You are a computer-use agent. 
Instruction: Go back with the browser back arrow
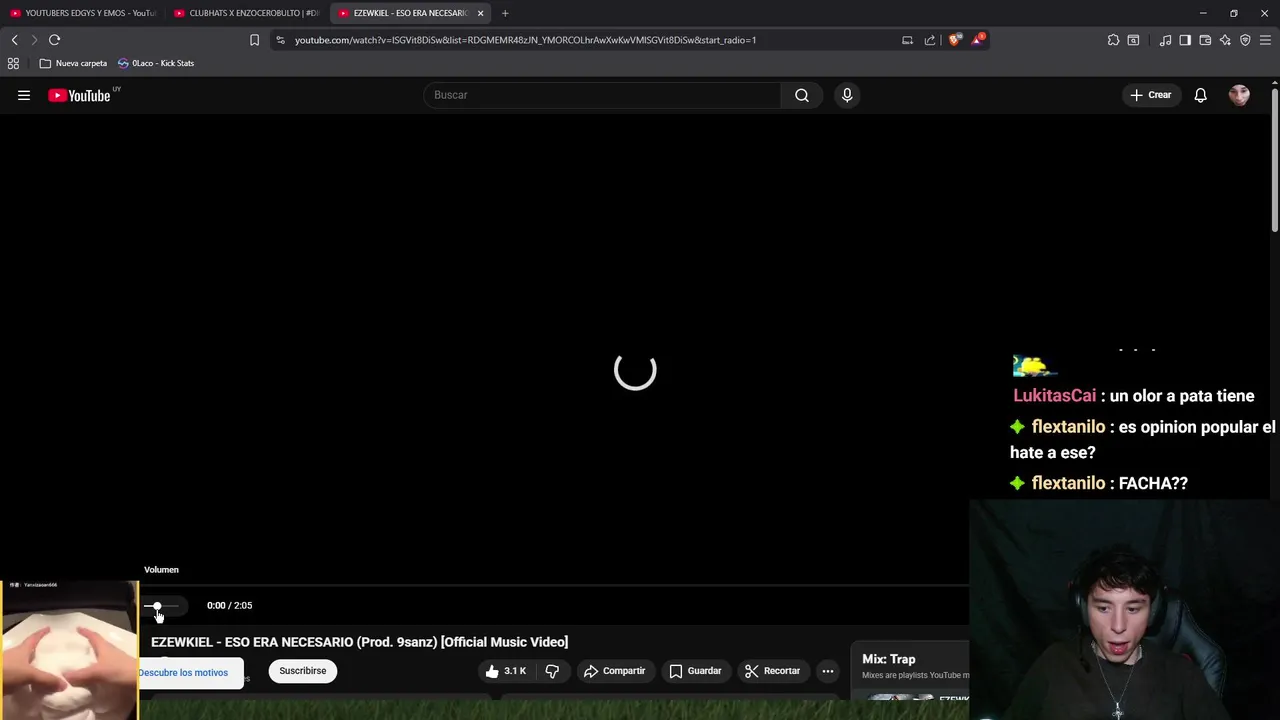point(14,40)
